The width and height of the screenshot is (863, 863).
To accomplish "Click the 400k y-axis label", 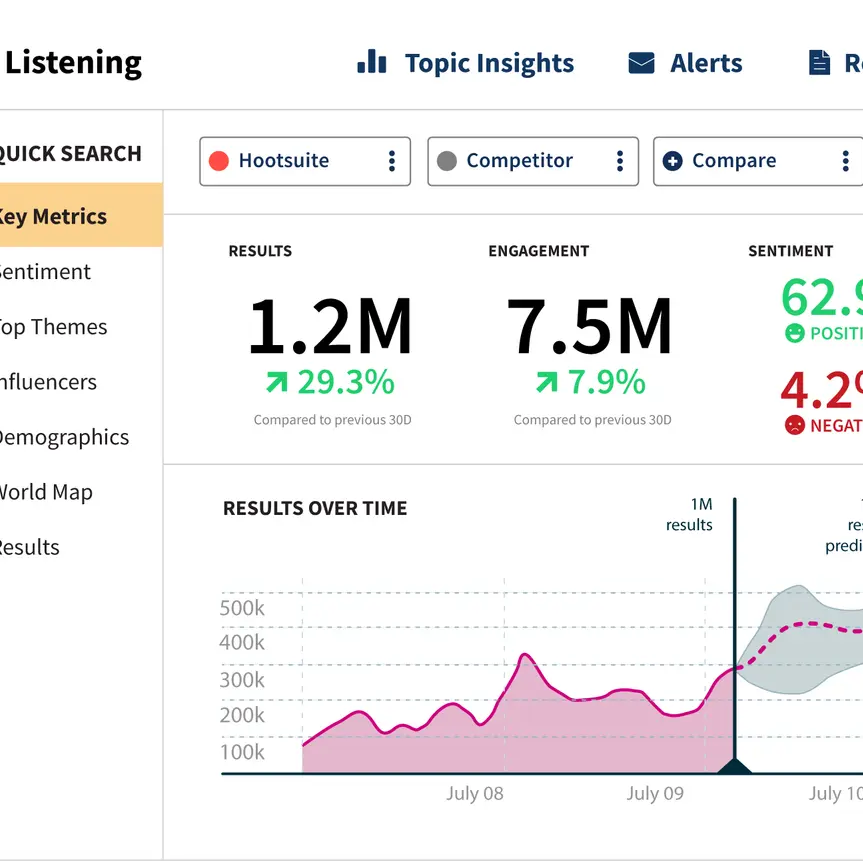I will point(242,642).
